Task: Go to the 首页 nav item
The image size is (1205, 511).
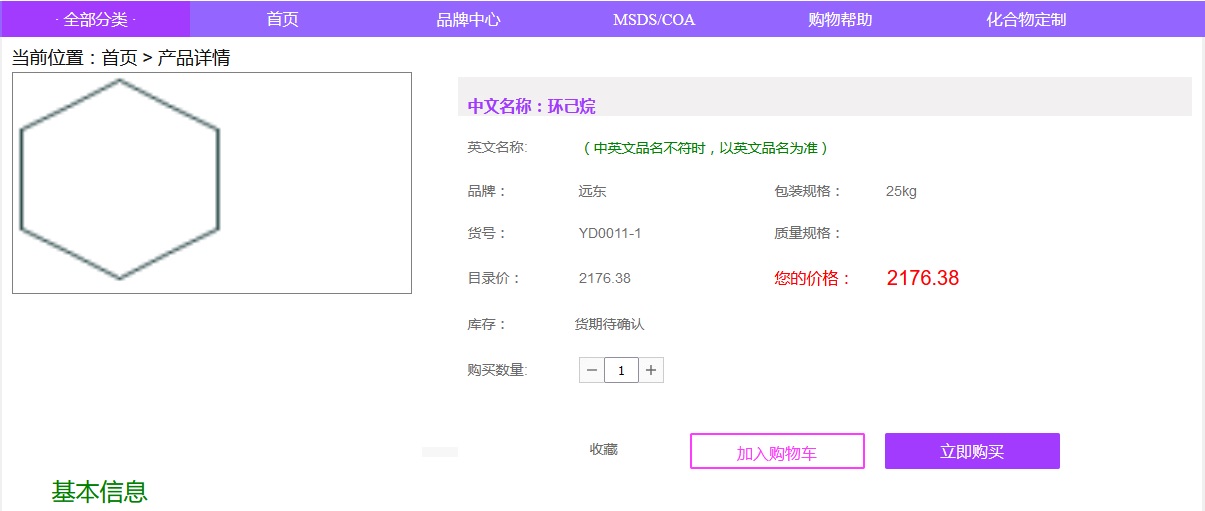Action: (x=282, y=20)
